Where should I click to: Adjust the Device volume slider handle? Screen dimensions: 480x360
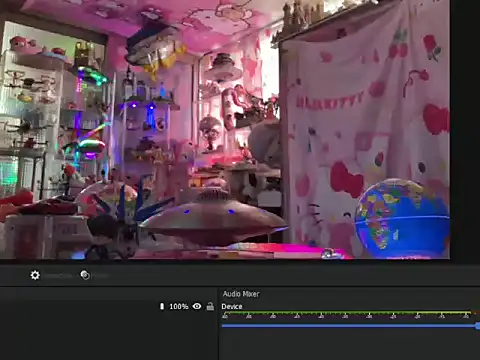click(x=477, y=326)
